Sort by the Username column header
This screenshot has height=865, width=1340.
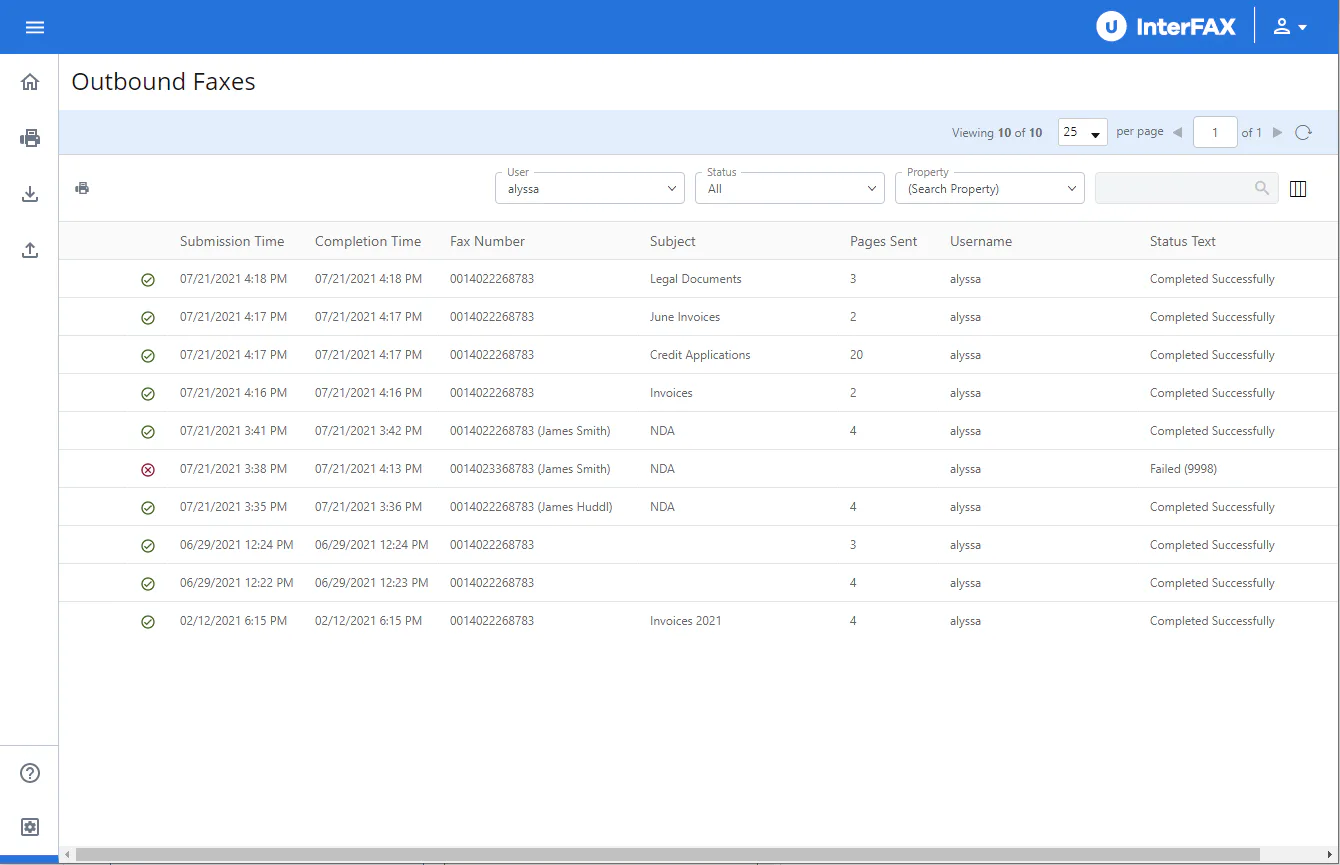[x=981, y=241]
